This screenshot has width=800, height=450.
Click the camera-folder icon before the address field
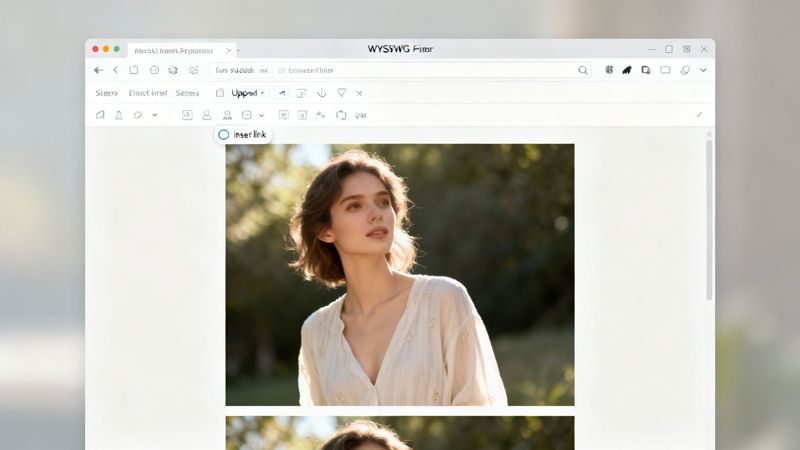(193, 70)
